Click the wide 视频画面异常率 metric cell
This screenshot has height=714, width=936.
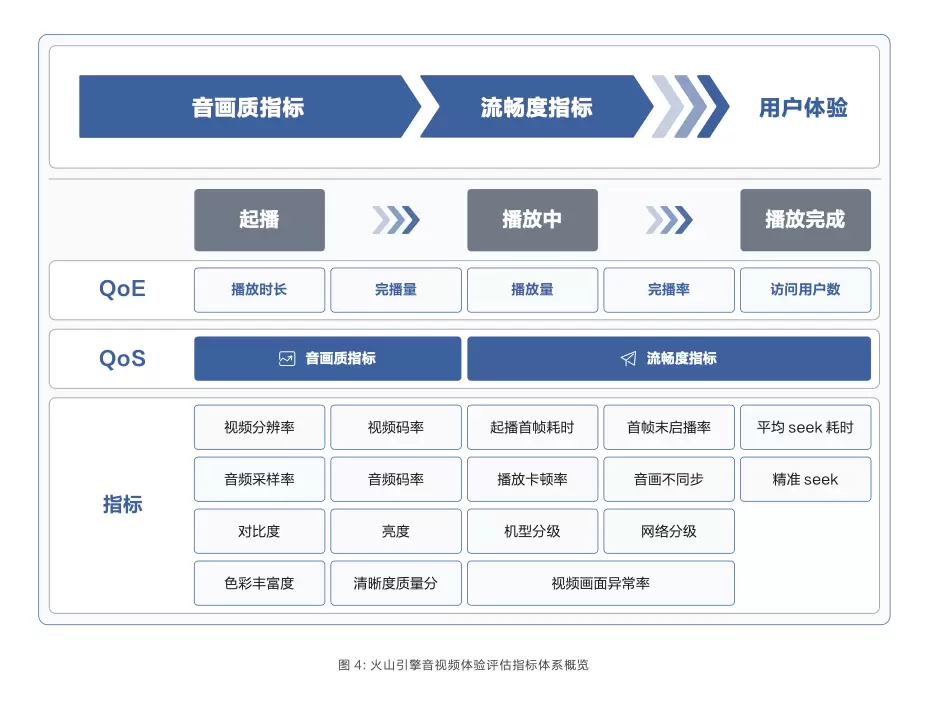pos(601,583)
